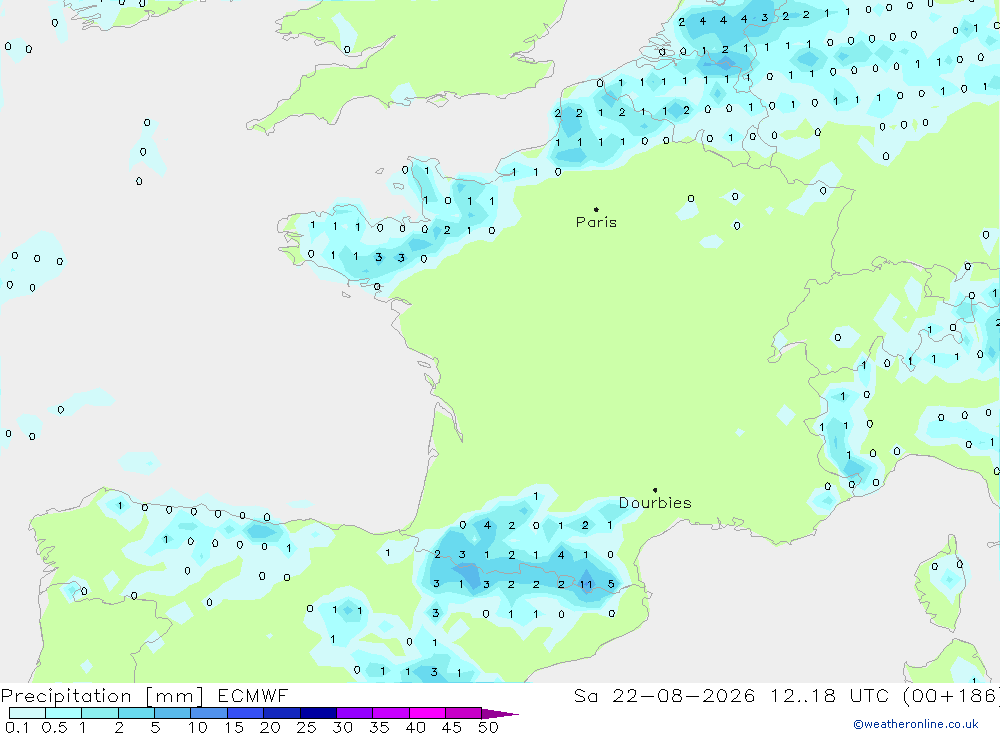This screenshot has height=733, width=1000.
Task: Click the Dourbies location dot marker
Action: [x=655, y=490]
